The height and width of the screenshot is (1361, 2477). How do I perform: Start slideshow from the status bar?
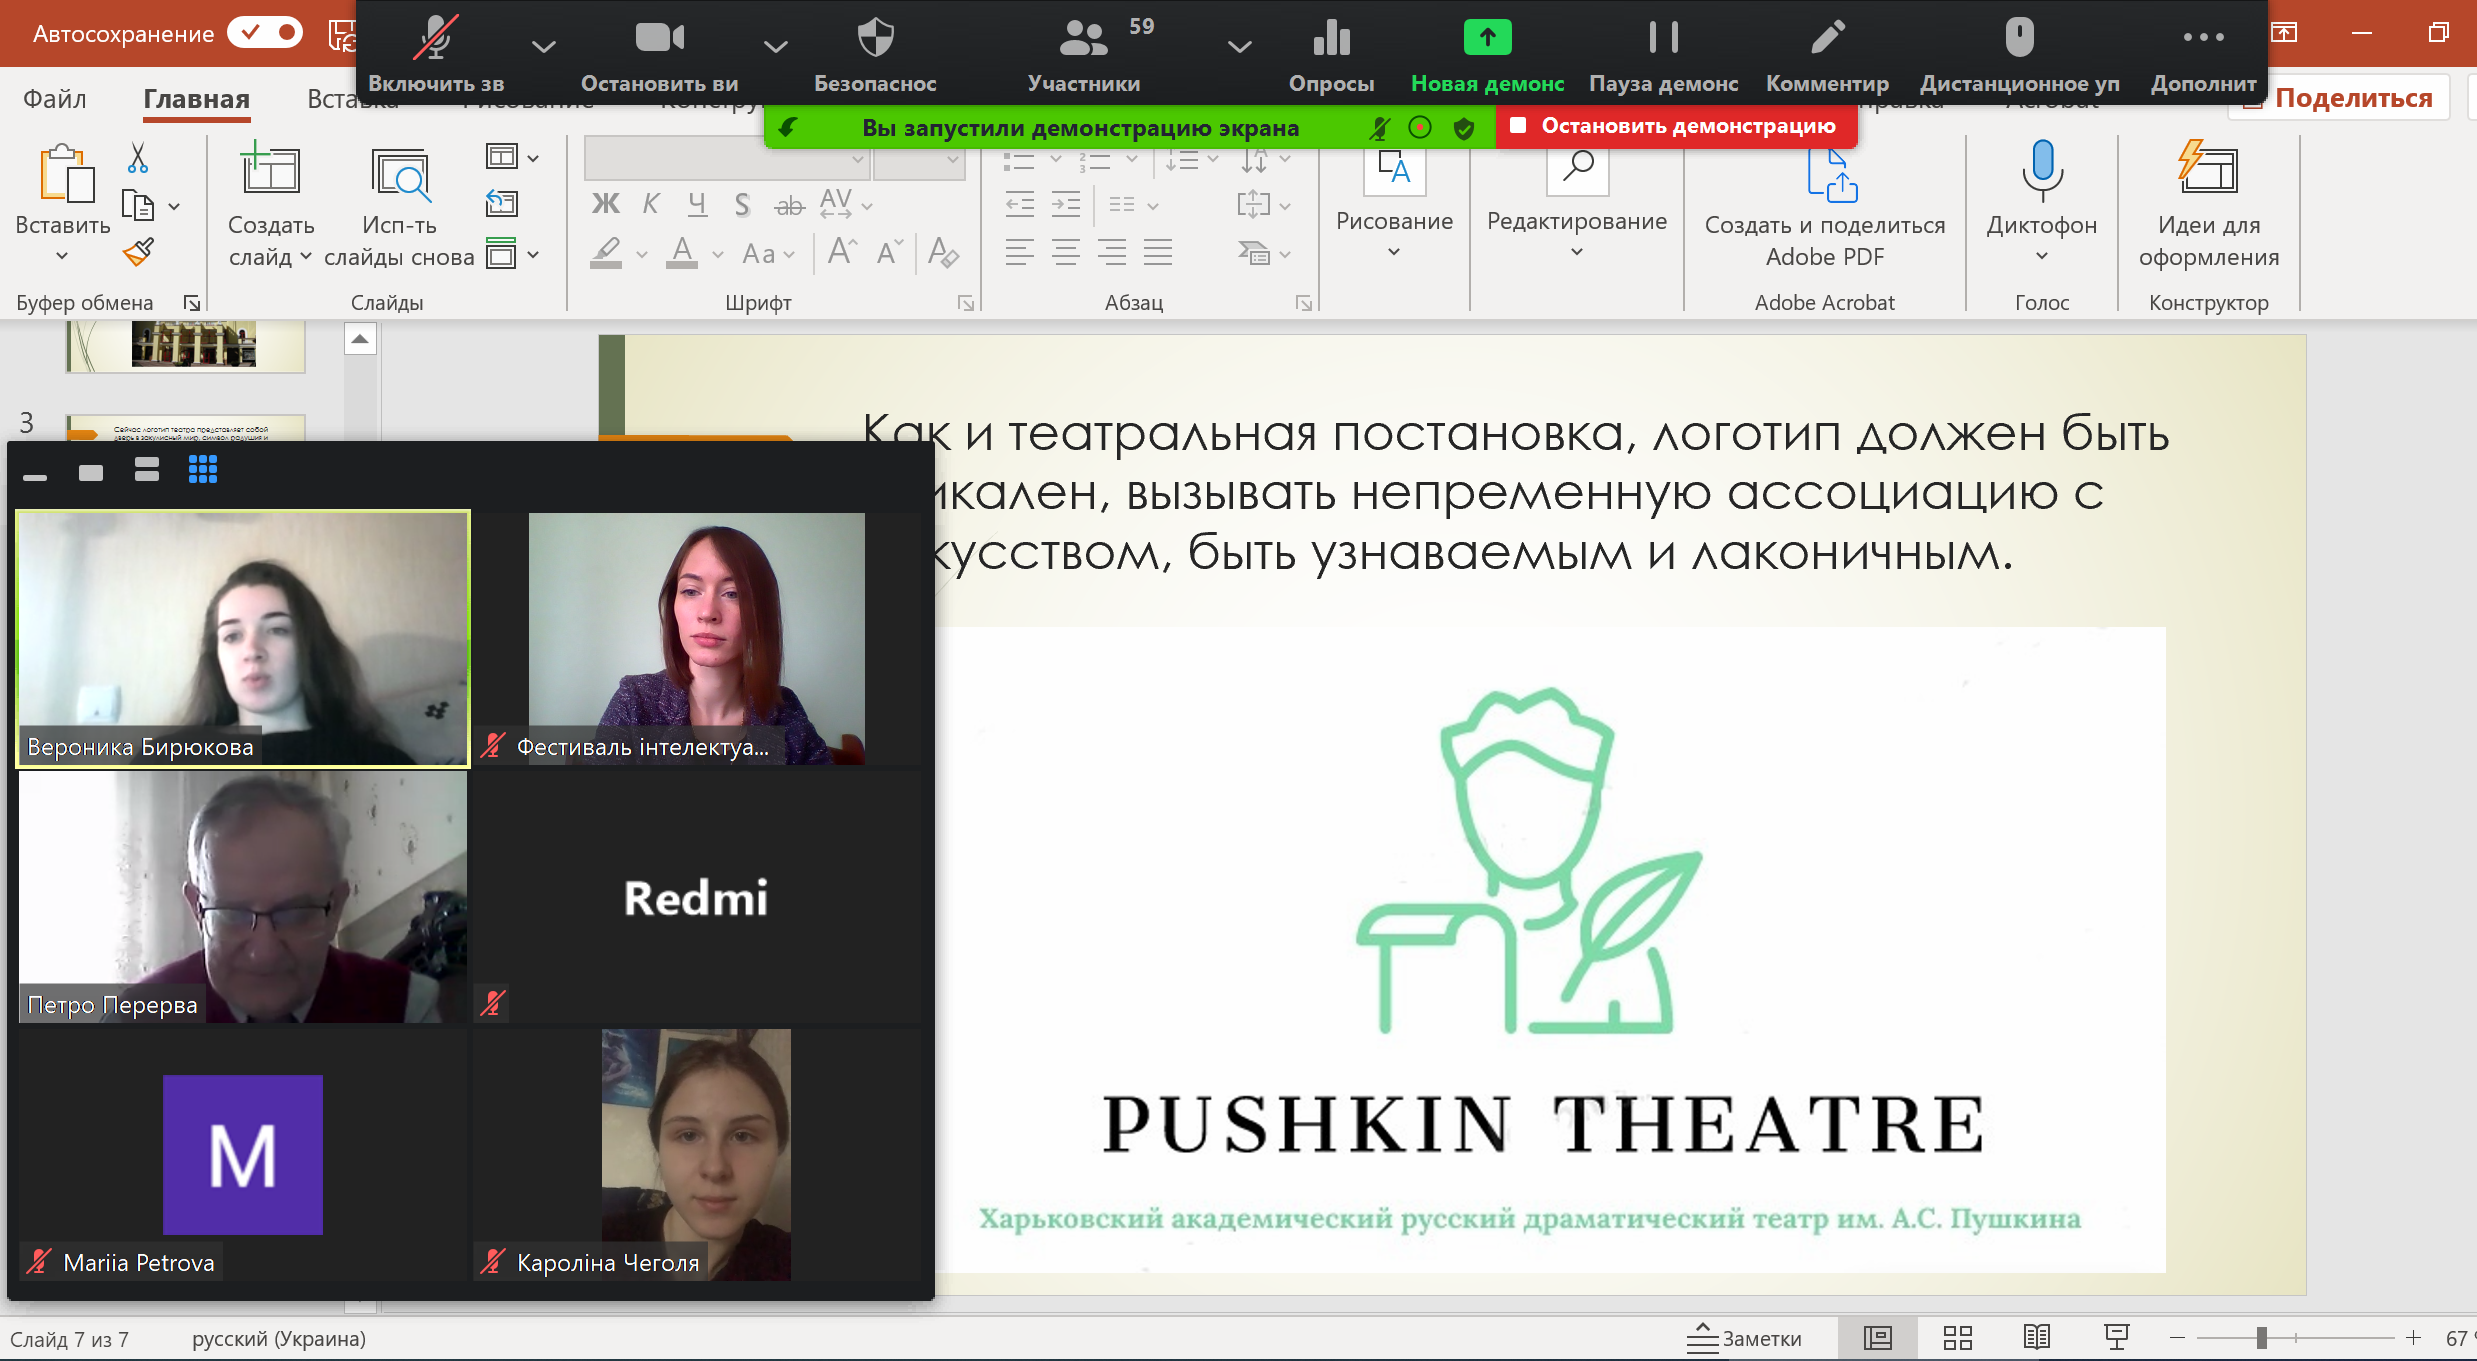[2116, 1338]
